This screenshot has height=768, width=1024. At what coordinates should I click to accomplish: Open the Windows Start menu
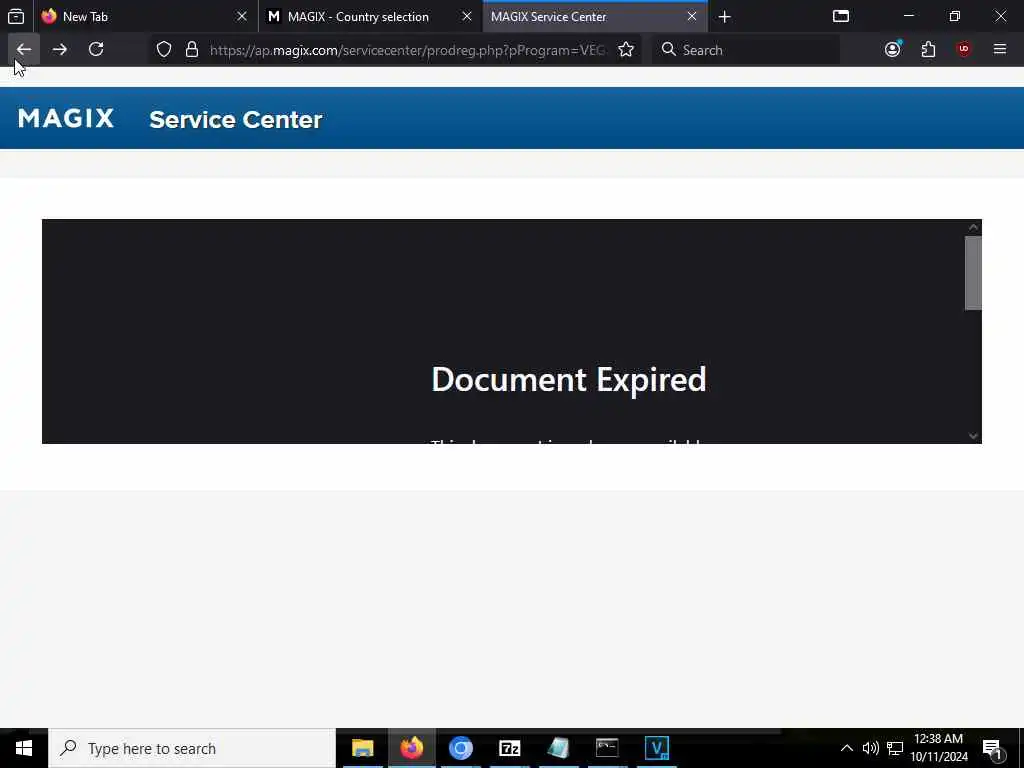tap(24, 748)
